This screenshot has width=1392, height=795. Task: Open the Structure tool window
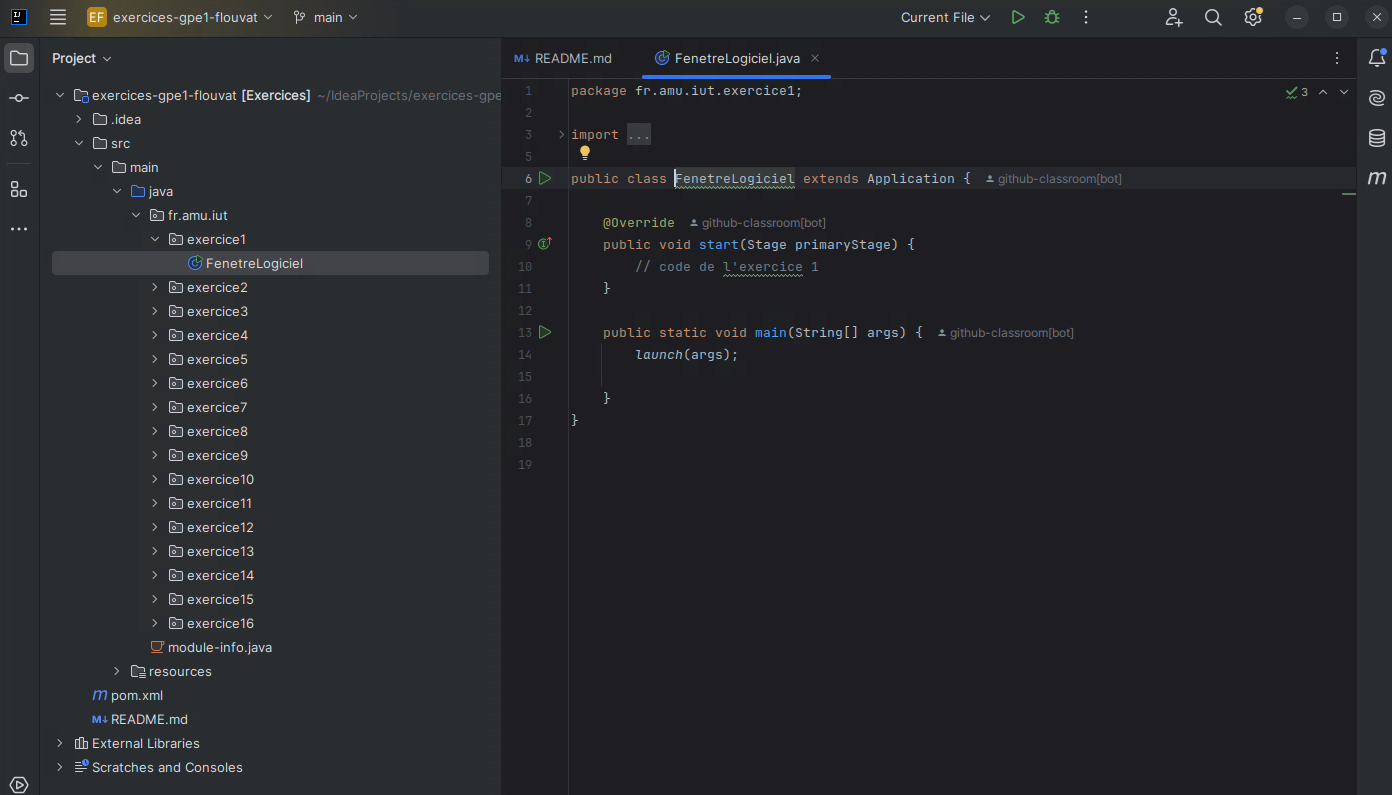[19, 189]
